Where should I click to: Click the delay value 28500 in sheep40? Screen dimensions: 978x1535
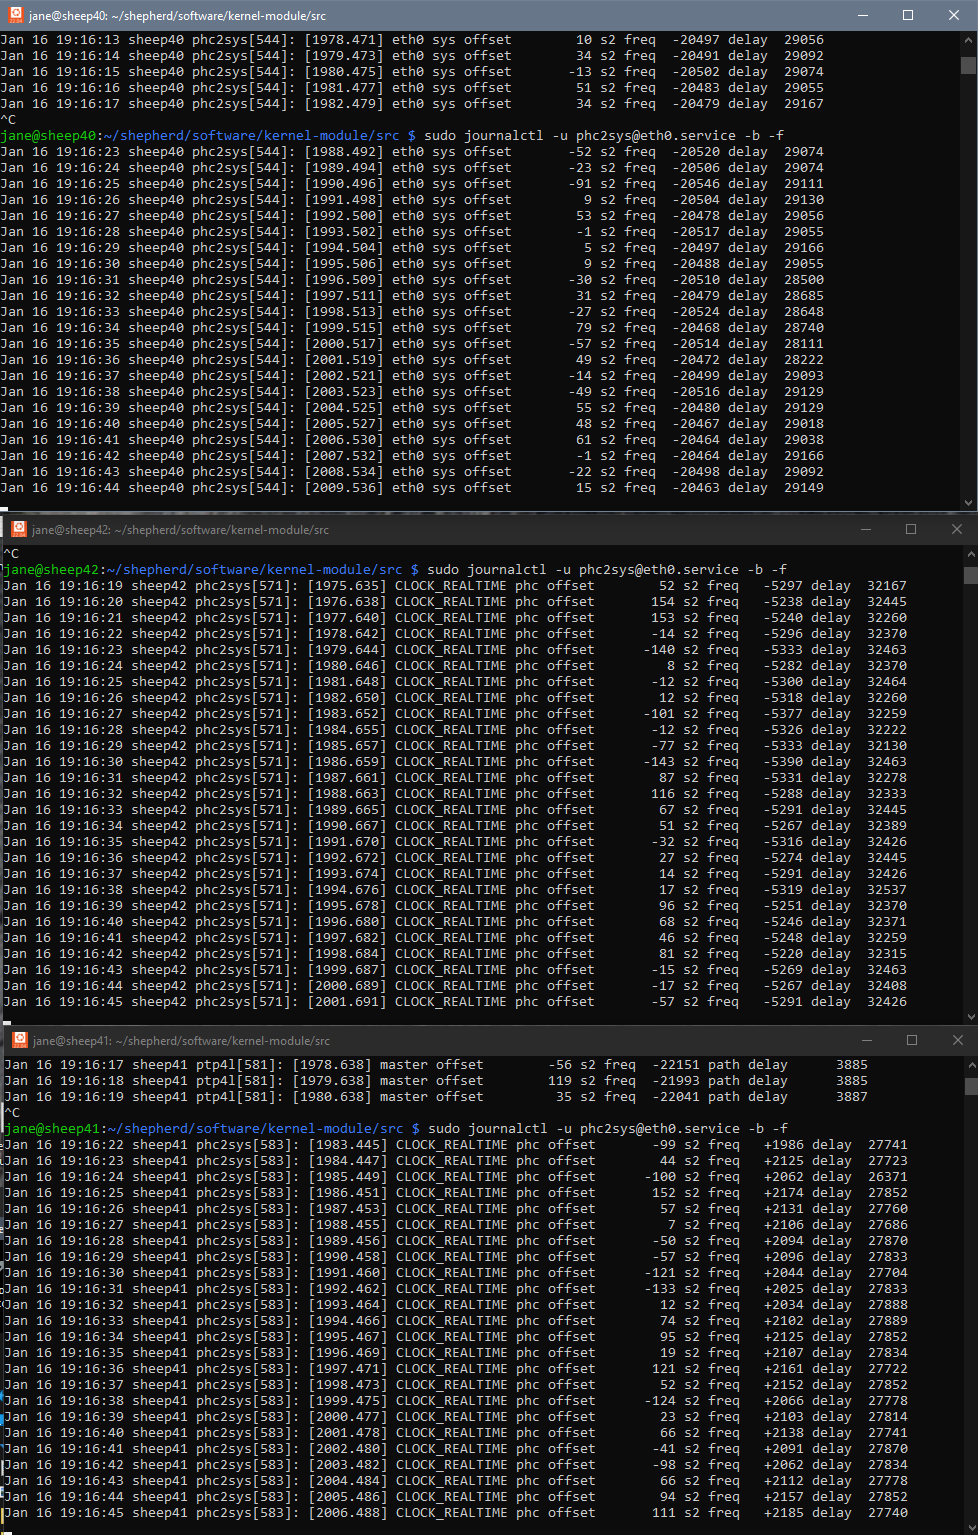[804, 280]
